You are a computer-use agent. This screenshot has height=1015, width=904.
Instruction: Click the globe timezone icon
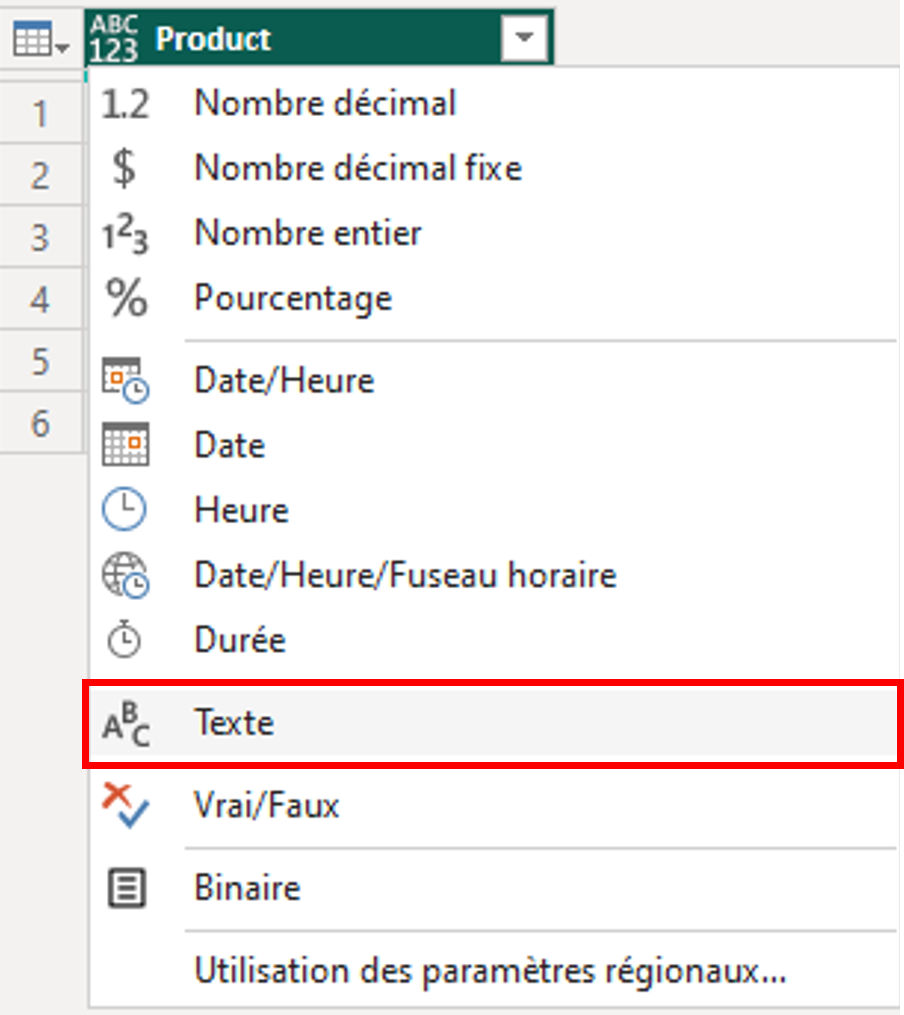(125, 575)
